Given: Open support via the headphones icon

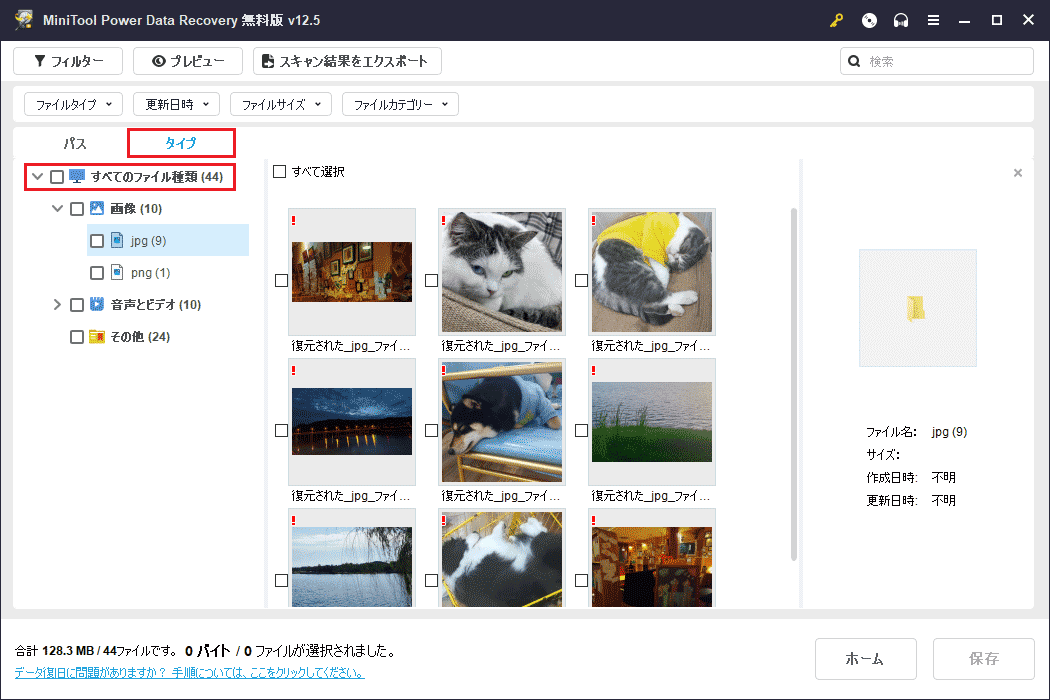Looking at the screenshot, I should coord(901,20).
